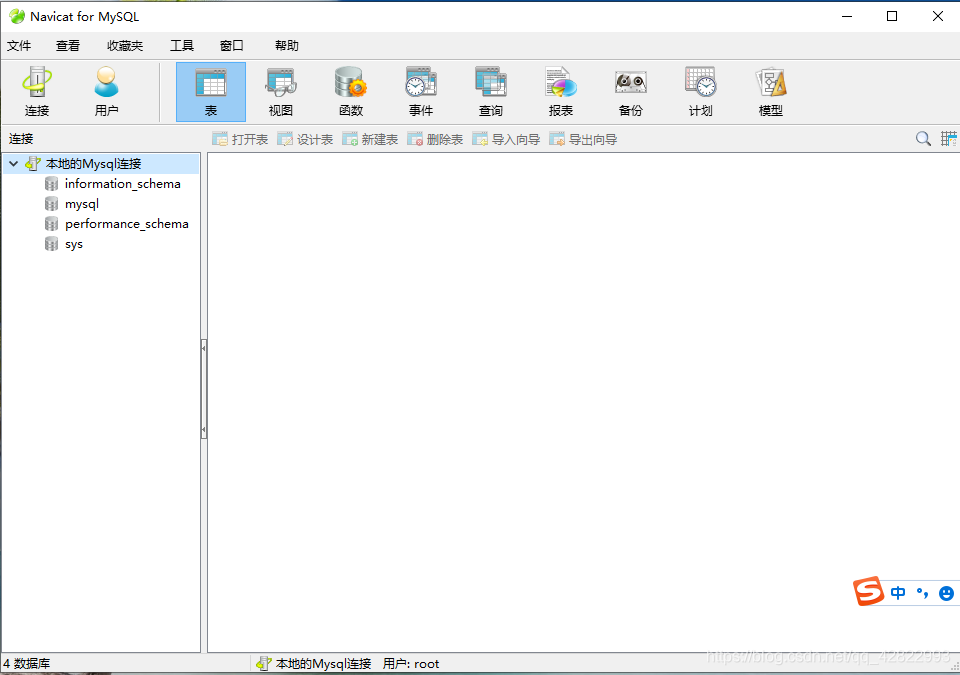Screen dimensions: 960x675
Task: Click the Navicat logo in title bar
Action: point(17,17)
